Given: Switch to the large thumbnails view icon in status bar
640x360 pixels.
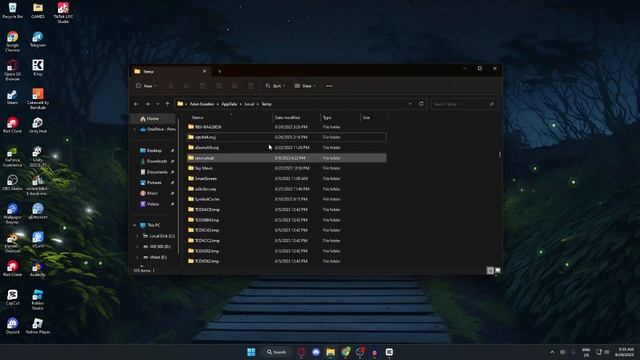Looking at the screenshot, I should pos(498,270).
